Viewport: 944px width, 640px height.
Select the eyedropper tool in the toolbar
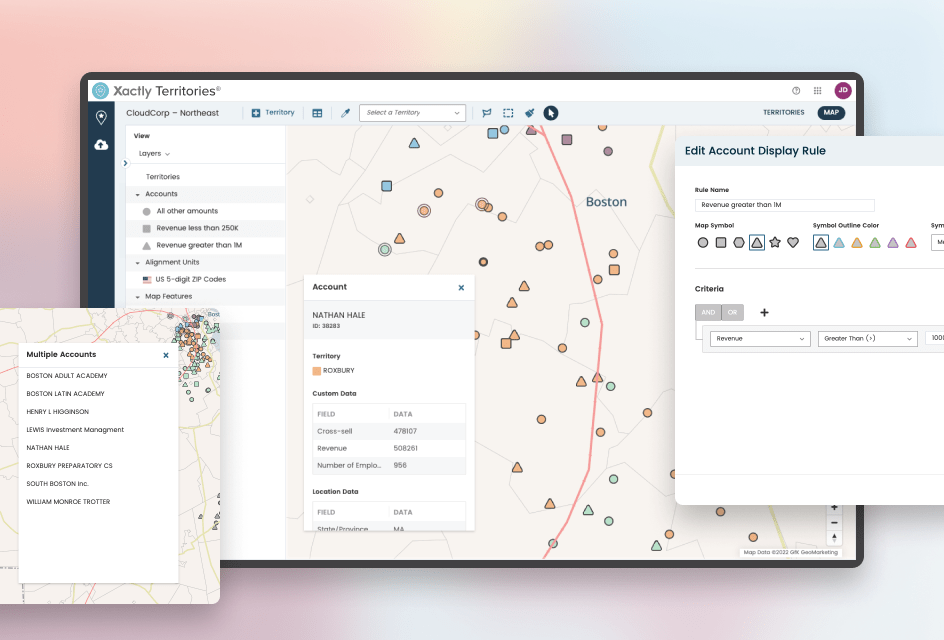pyautogui.click(x=346, y=113)
